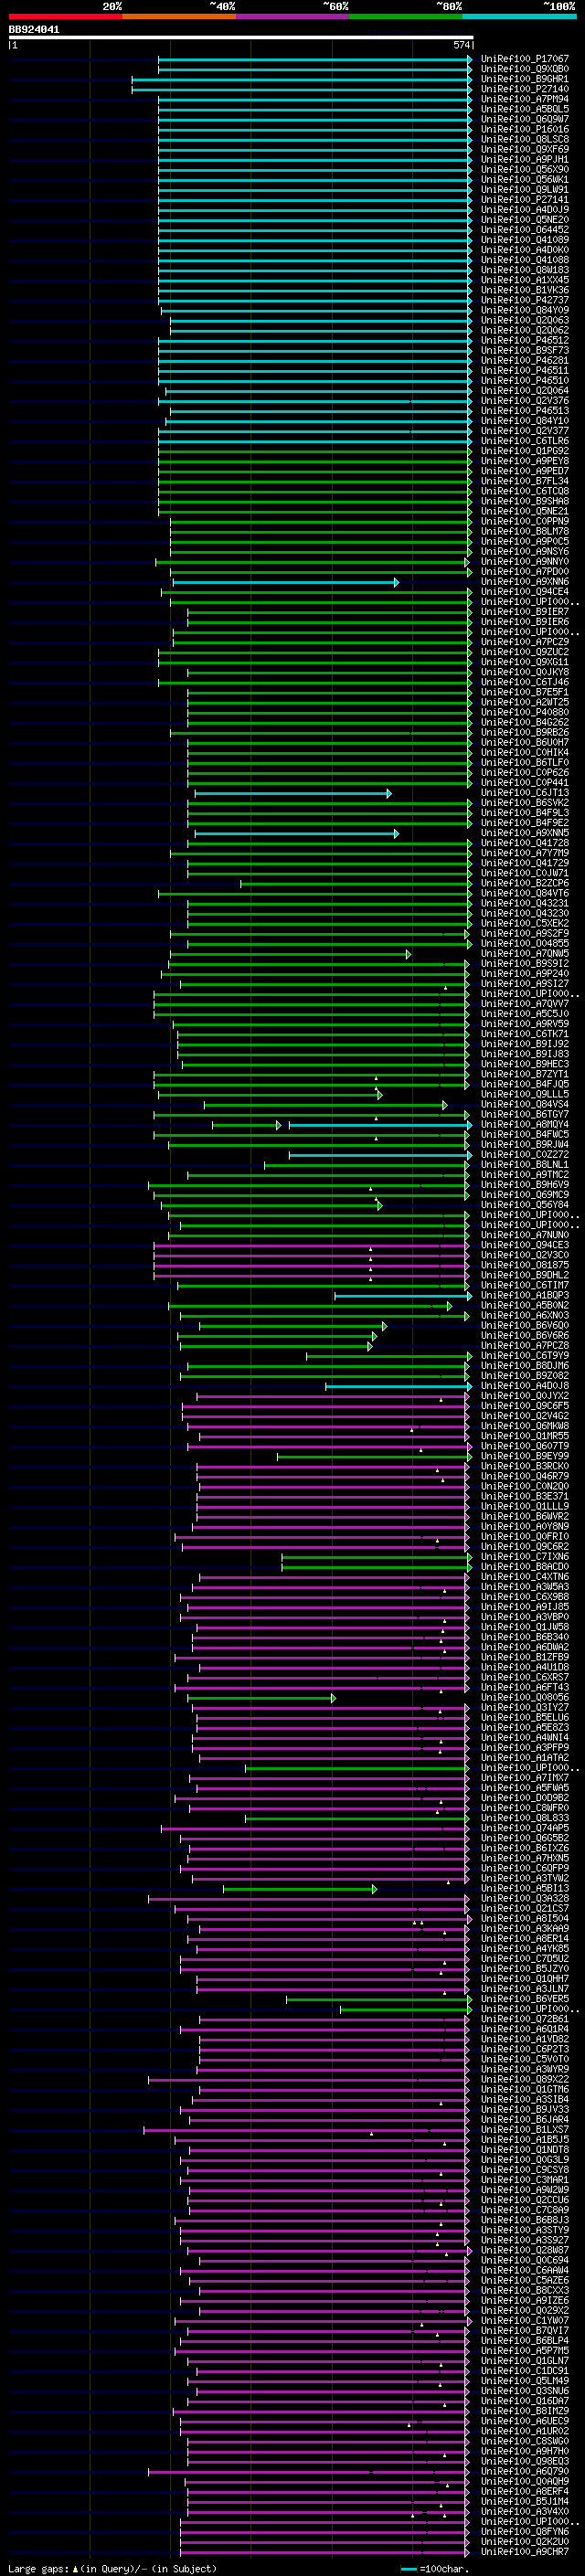The image size is (585, 2576).
Task: Select the UniRef100_Q94CE4 label
Action: pyautogui.click(x=525, y=591)
